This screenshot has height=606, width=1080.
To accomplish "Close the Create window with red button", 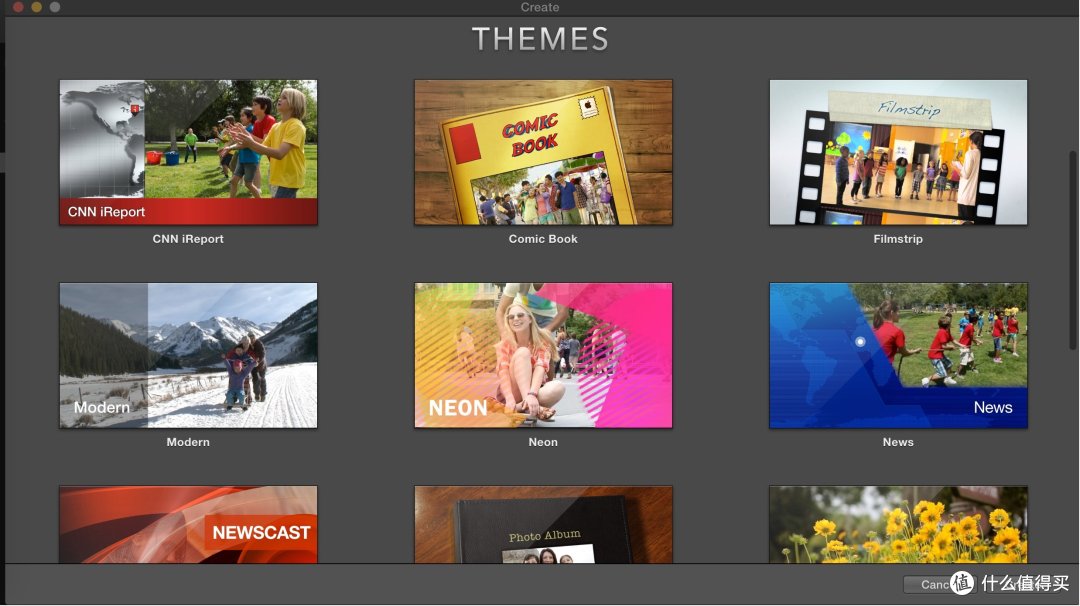I will click(19, 7).
